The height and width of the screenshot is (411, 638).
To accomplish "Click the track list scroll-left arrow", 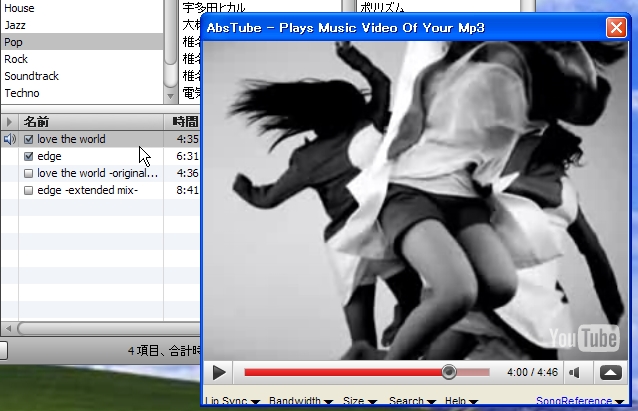I will pos(8,328).
